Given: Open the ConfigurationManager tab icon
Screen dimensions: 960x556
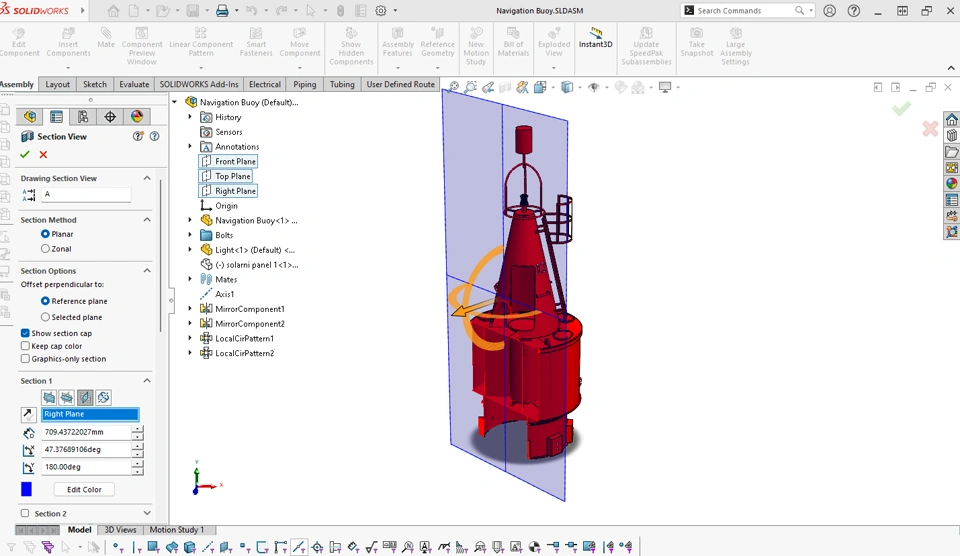Looking at the screenshot, I should (83, 117).
